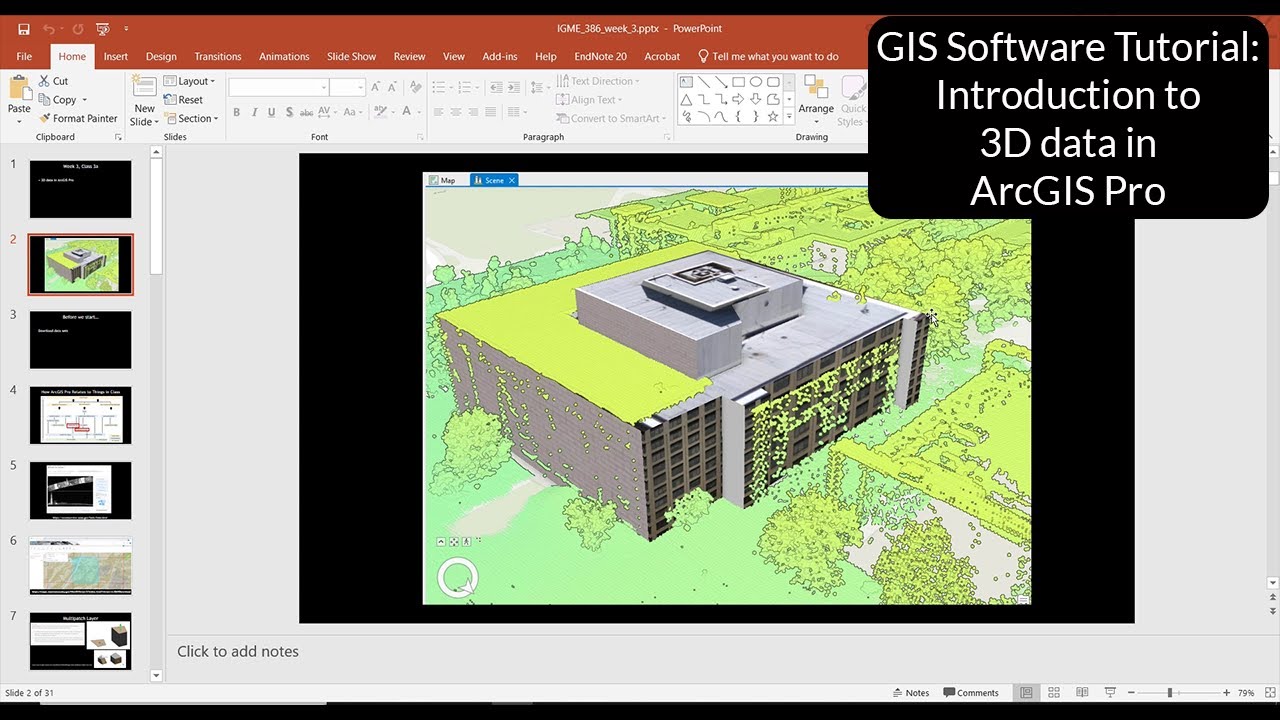Click the Reset slide button
Image resolution: width=1280 pixels, height=720 pixels.
coord(184,100)
